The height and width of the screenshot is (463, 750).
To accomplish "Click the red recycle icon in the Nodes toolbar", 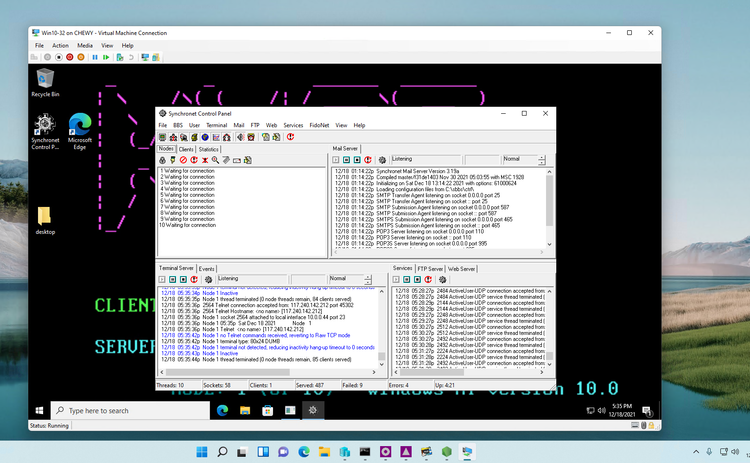I will [x=194, y=160].
